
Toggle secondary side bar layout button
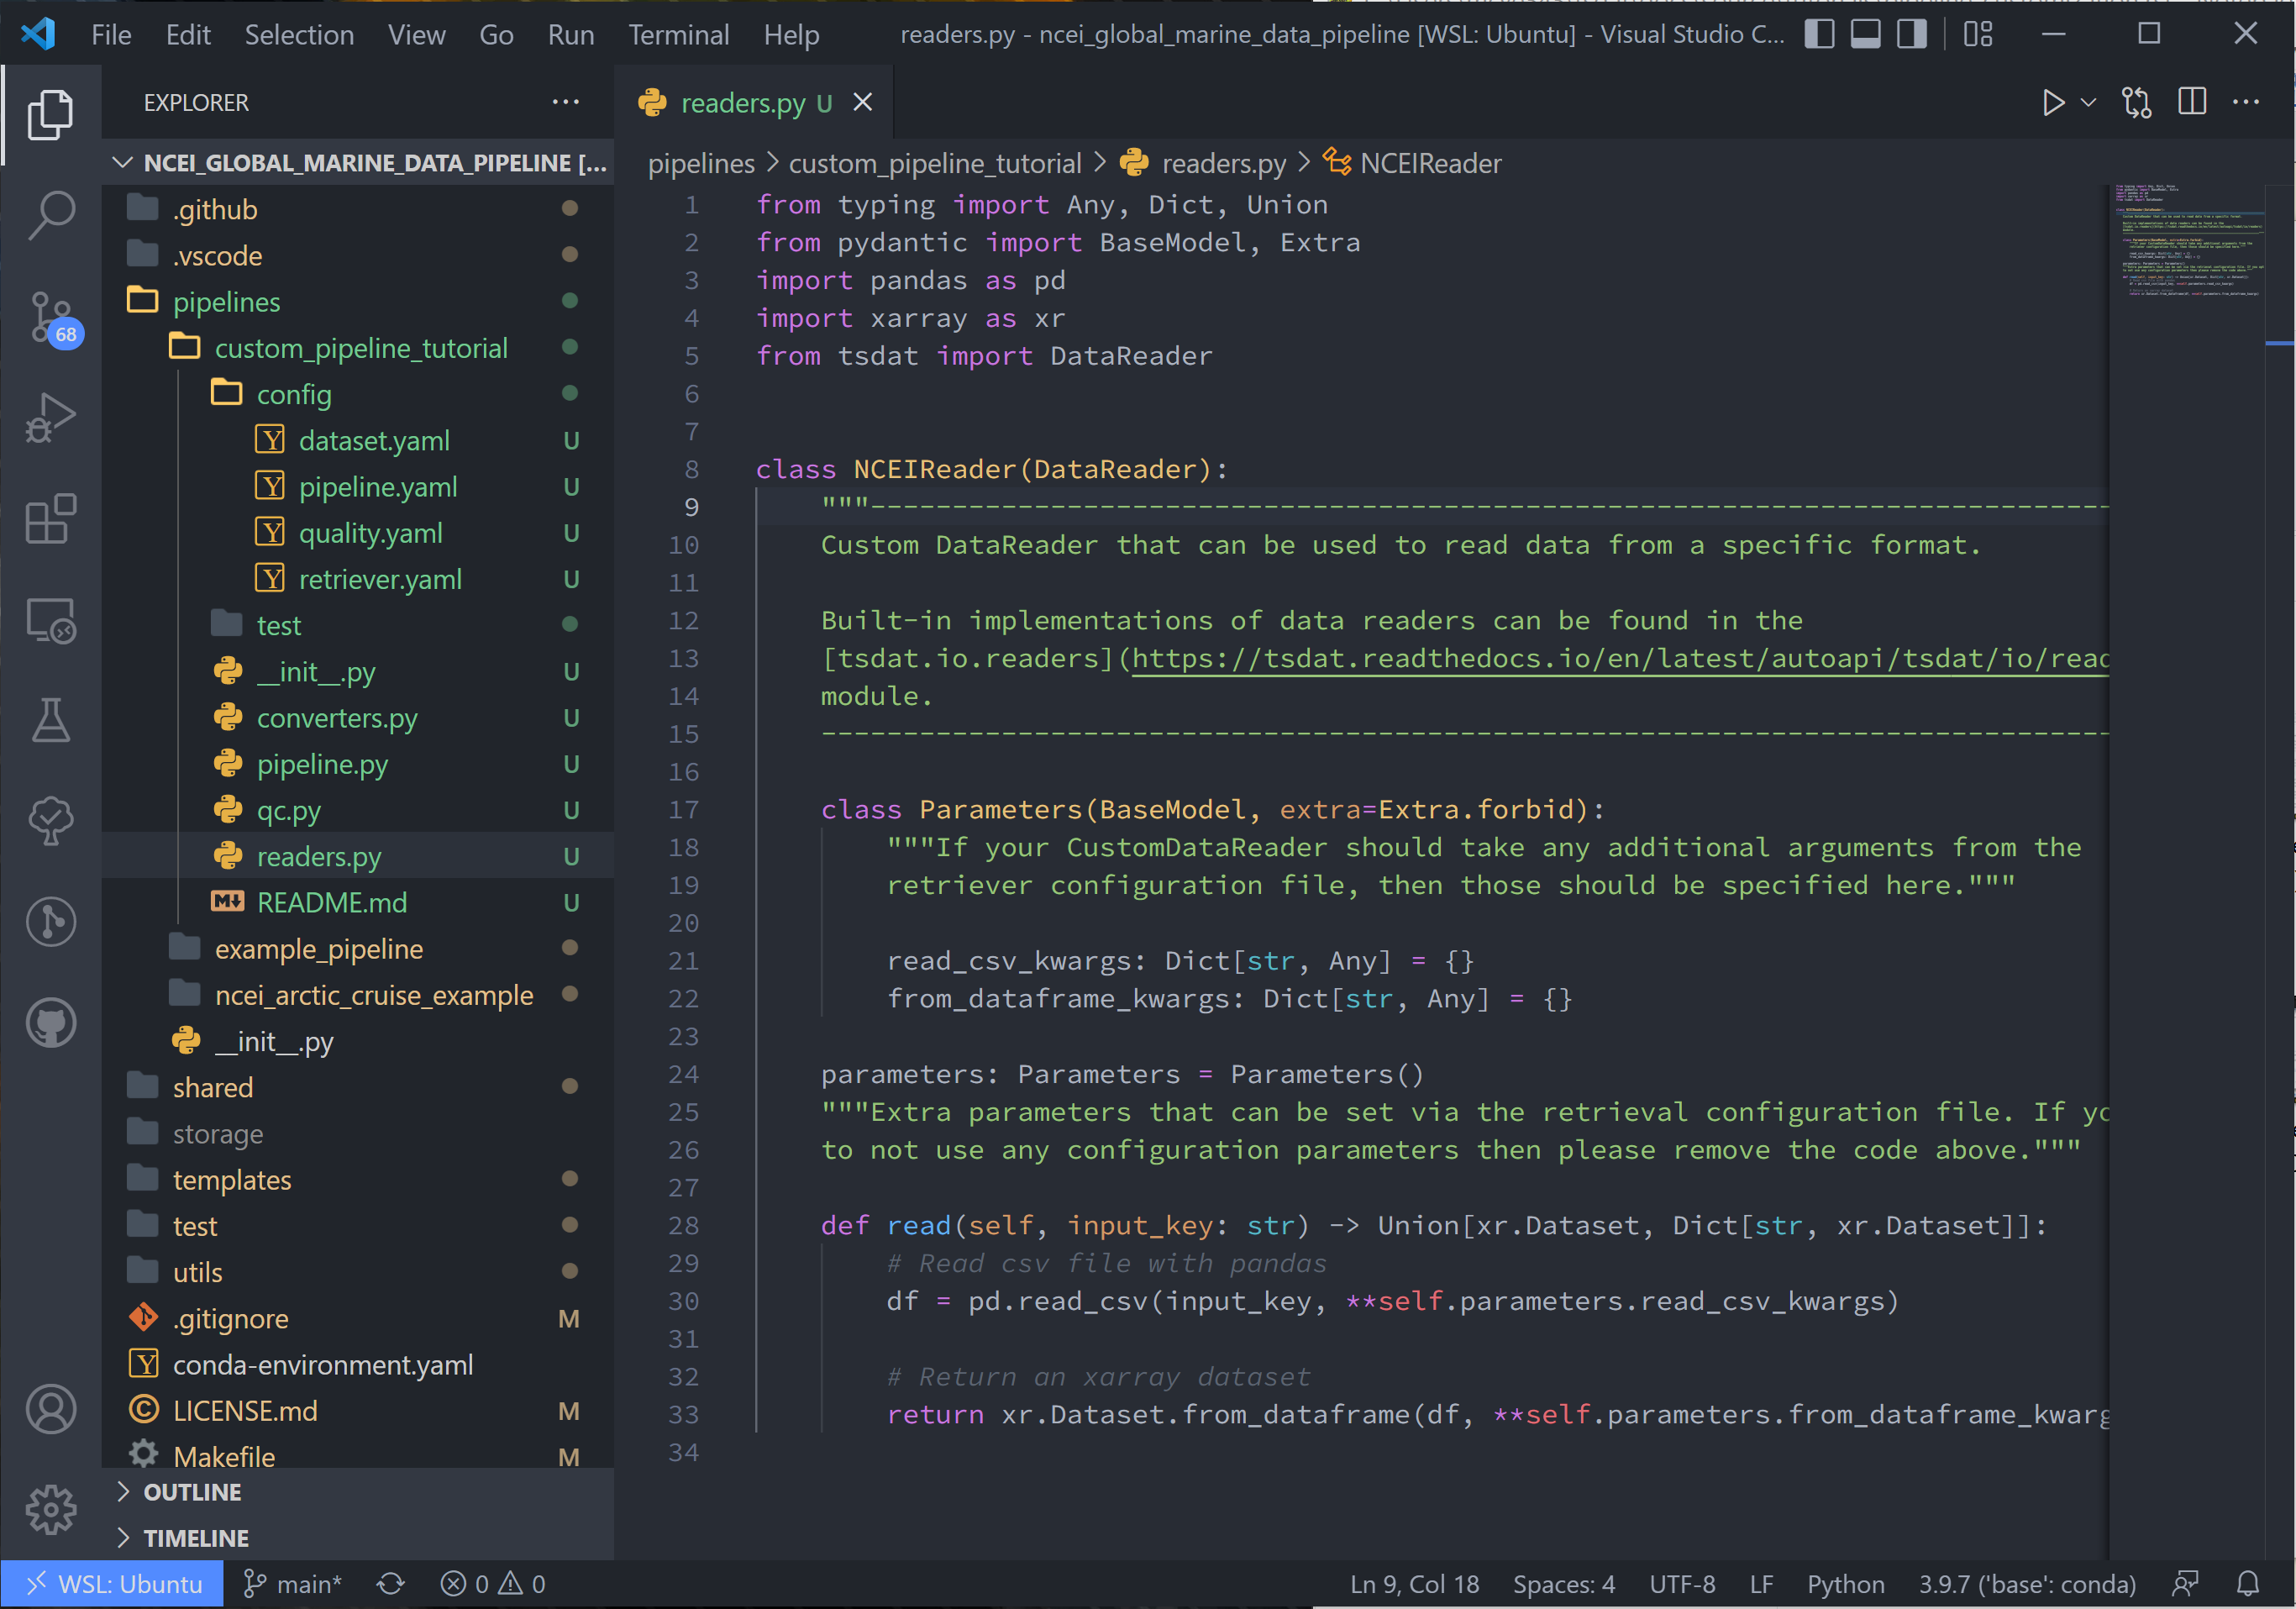tap(1912, 34)
